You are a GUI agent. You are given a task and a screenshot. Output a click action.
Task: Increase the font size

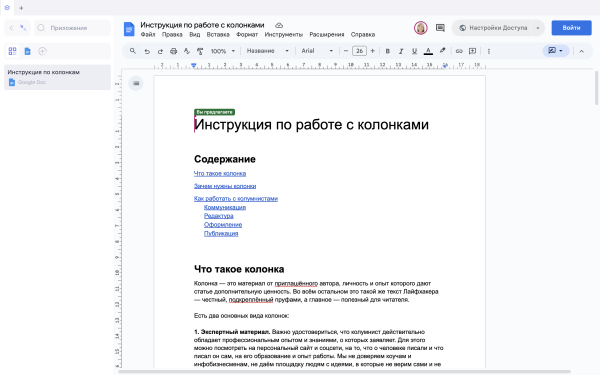[373, 51]
